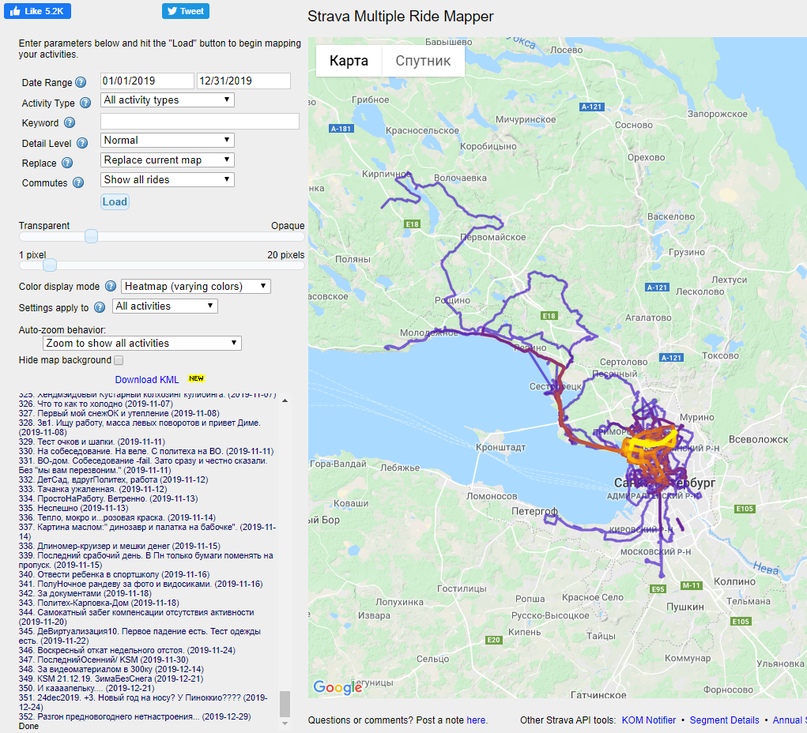Image resolution: width=807 pixels, height=733 pixels.
Task: Open the KOM Notifier link
Action: 647,720
